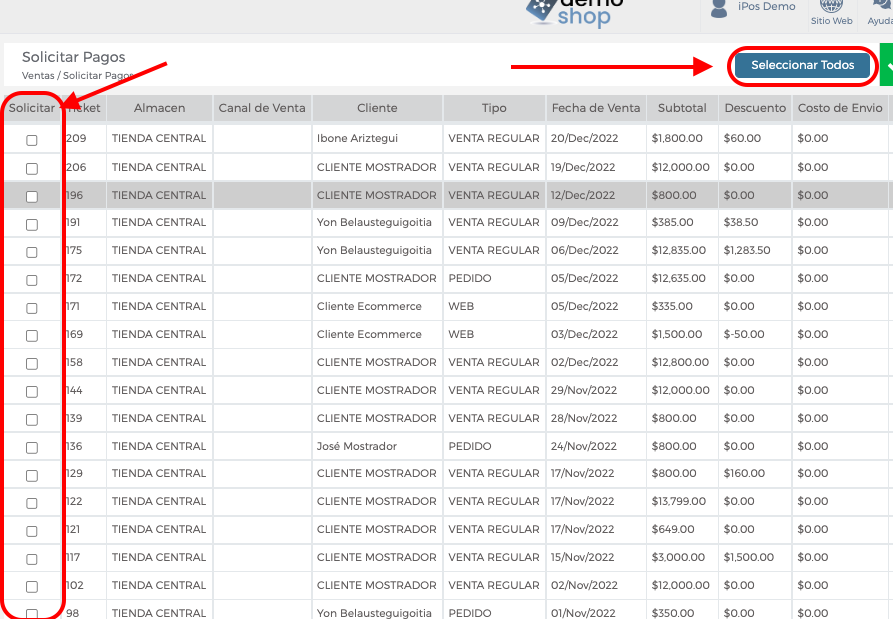Enable the checkbox for ticket 169
This screenshot has width=893, height=619.
[32, 336]
